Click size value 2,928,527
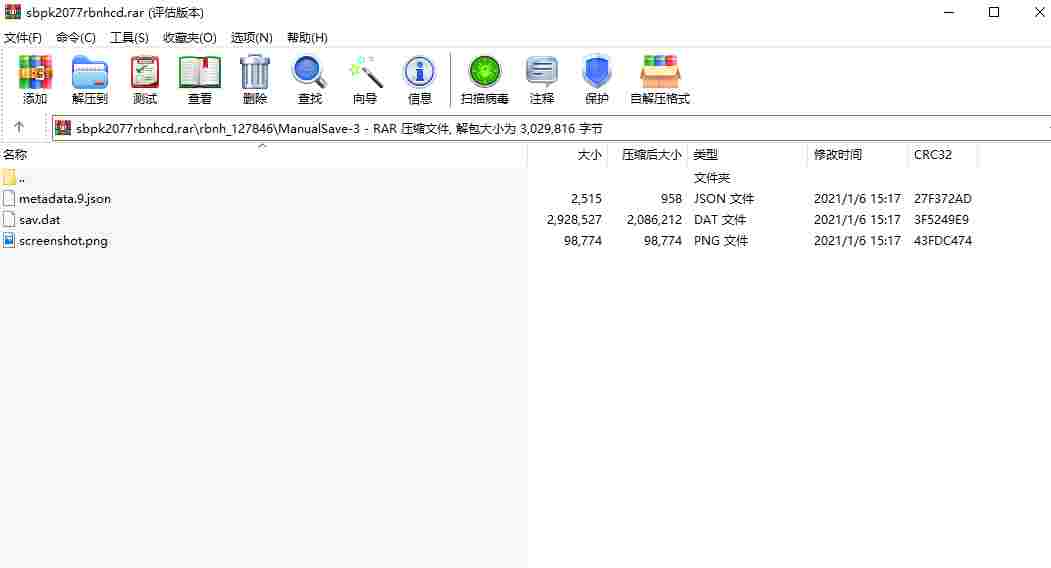 (x=574, y=219)
